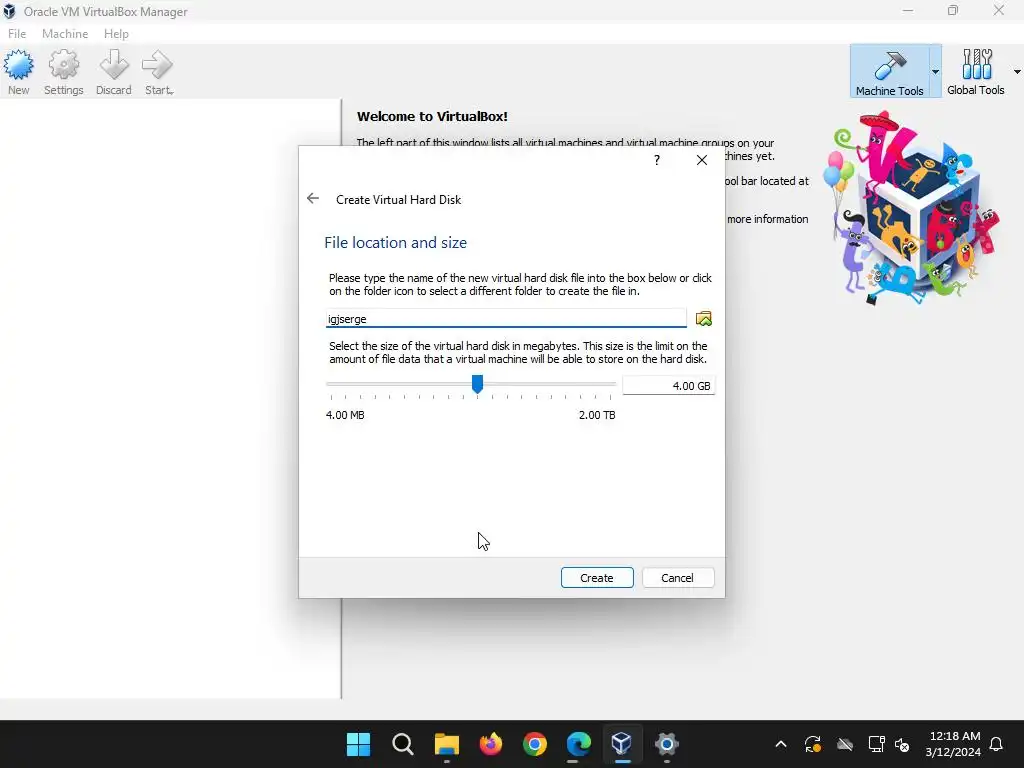
Task: Open the clock showing 12:18 AM
Action: 953,744
